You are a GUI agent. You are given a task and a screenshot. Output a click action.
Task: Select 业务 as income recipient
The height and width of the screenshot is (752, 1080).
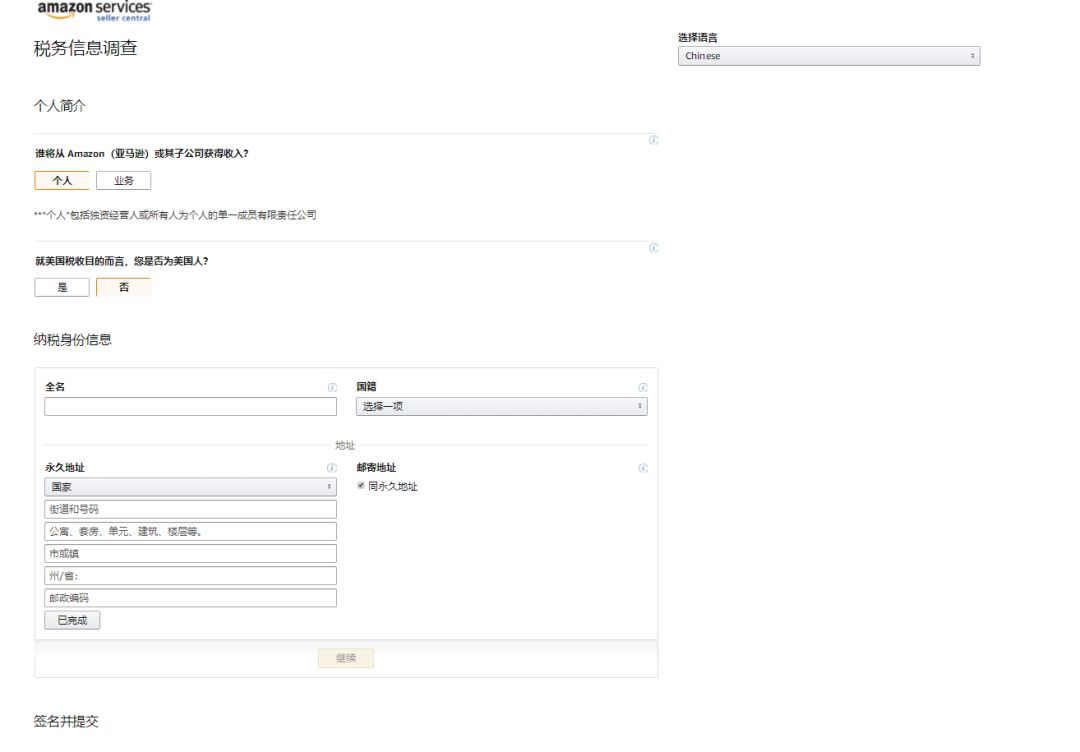click(x=123, y=180)
